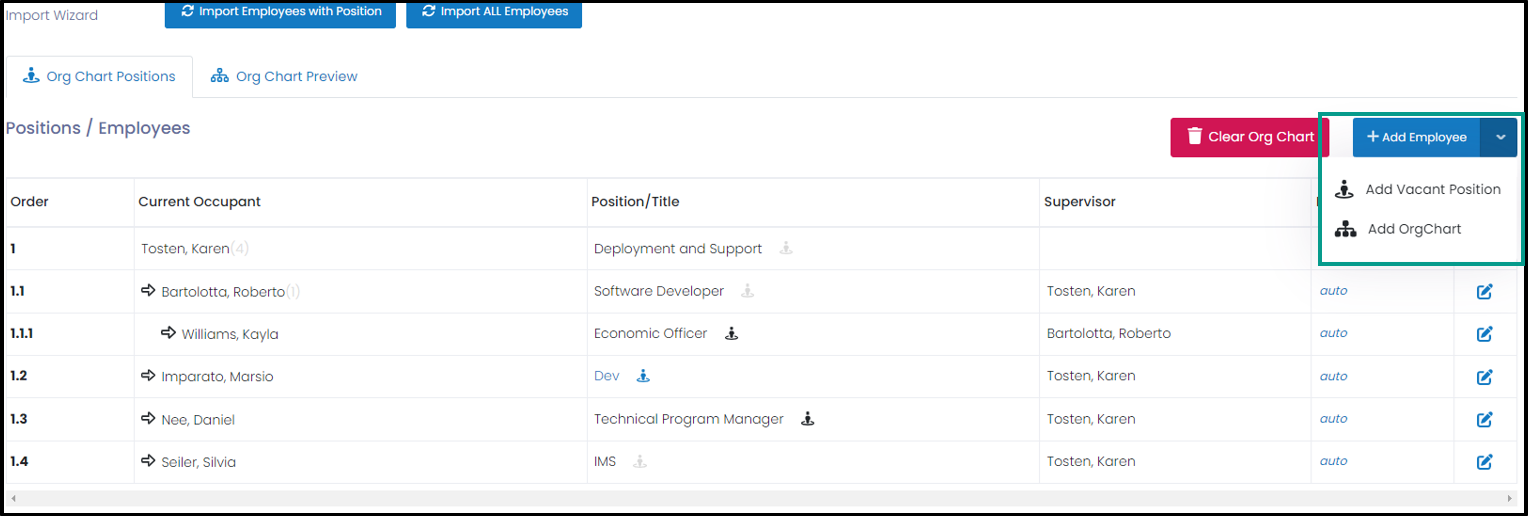Click faded icon beside Deployment and Support

pos(786,248)
